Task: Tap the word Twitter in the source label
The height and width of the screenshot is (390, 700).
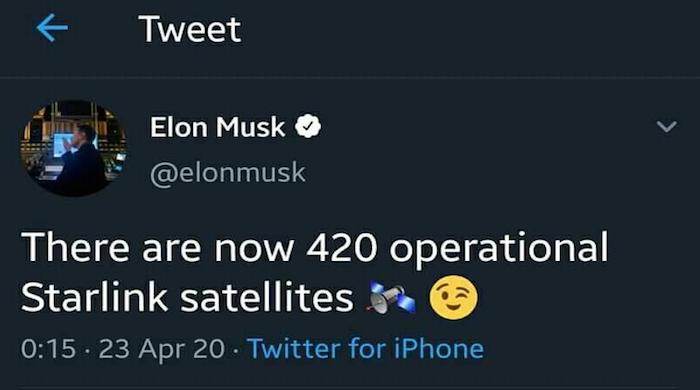Action: [x=294, y=349]
